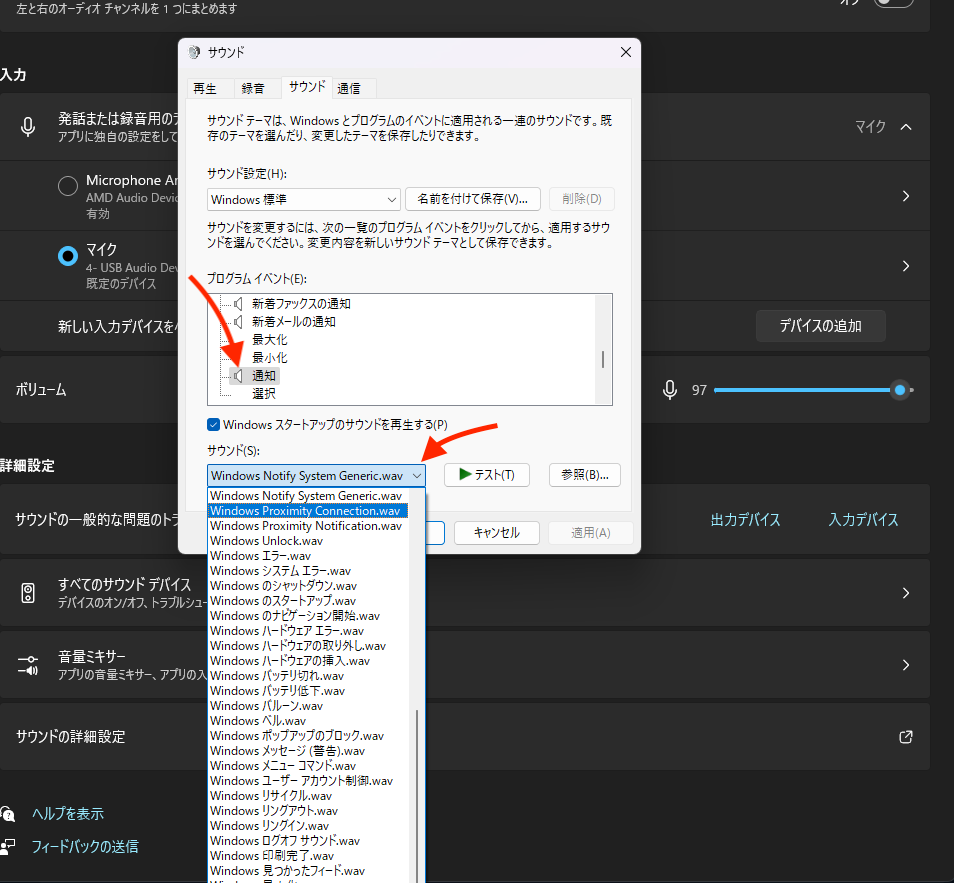Switch to the 通信 tab
The image size is (954, 883).
[x=349, y=87]
